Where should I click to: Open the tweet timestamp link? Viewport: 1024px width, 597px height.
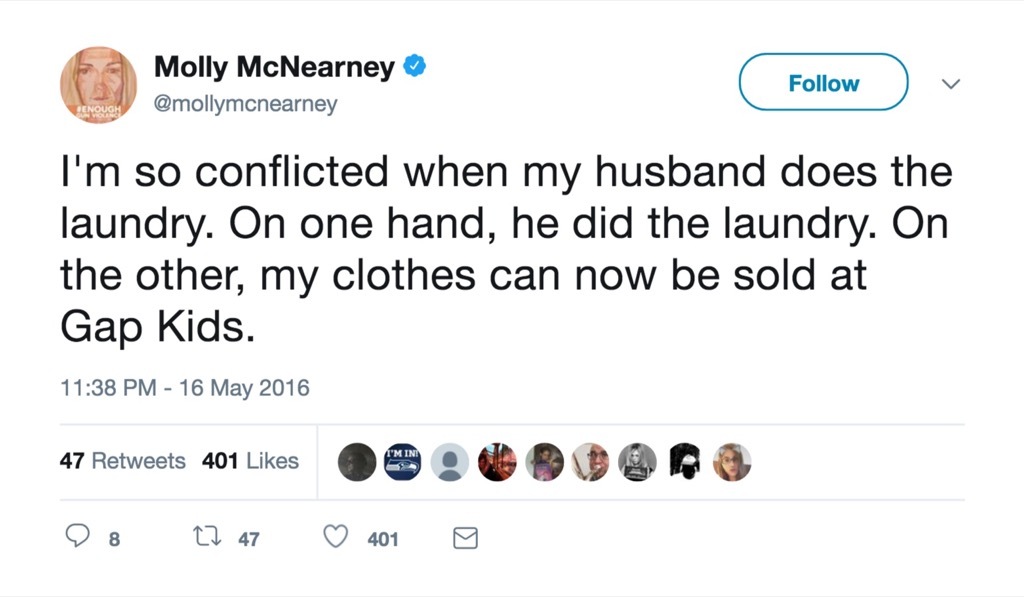183,387
